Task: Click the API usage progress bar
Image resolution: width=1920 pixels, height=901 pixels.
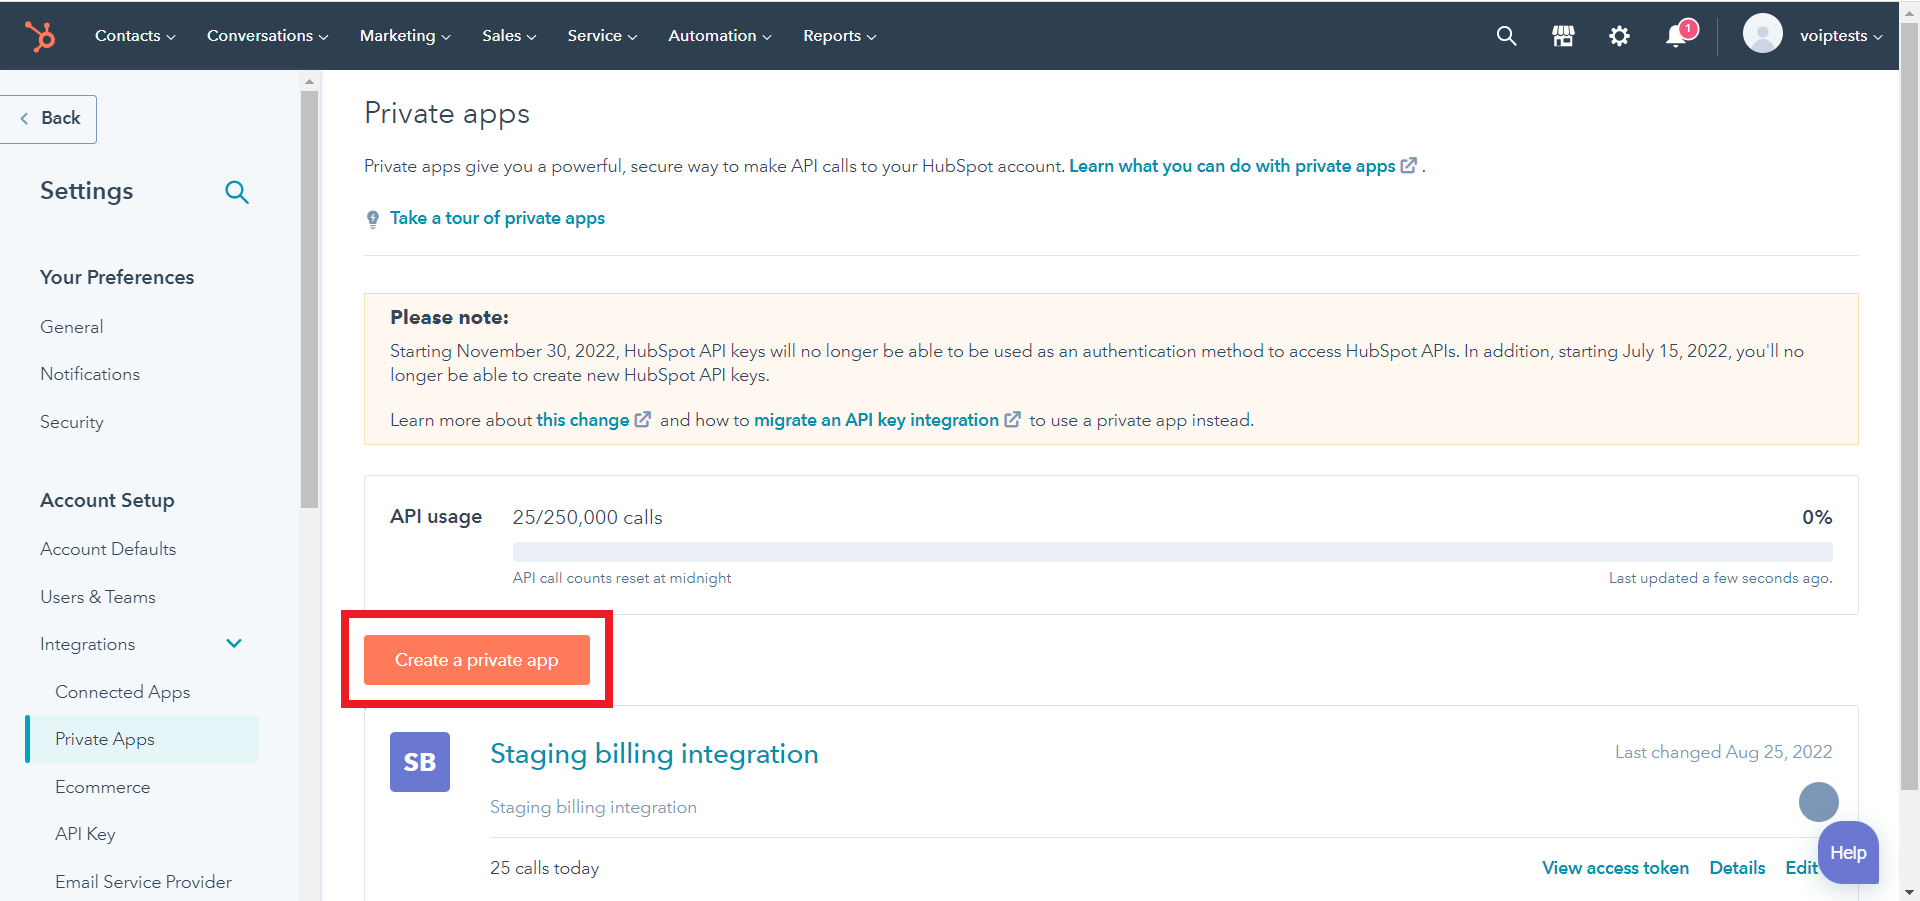Action: coord(1172,552)
